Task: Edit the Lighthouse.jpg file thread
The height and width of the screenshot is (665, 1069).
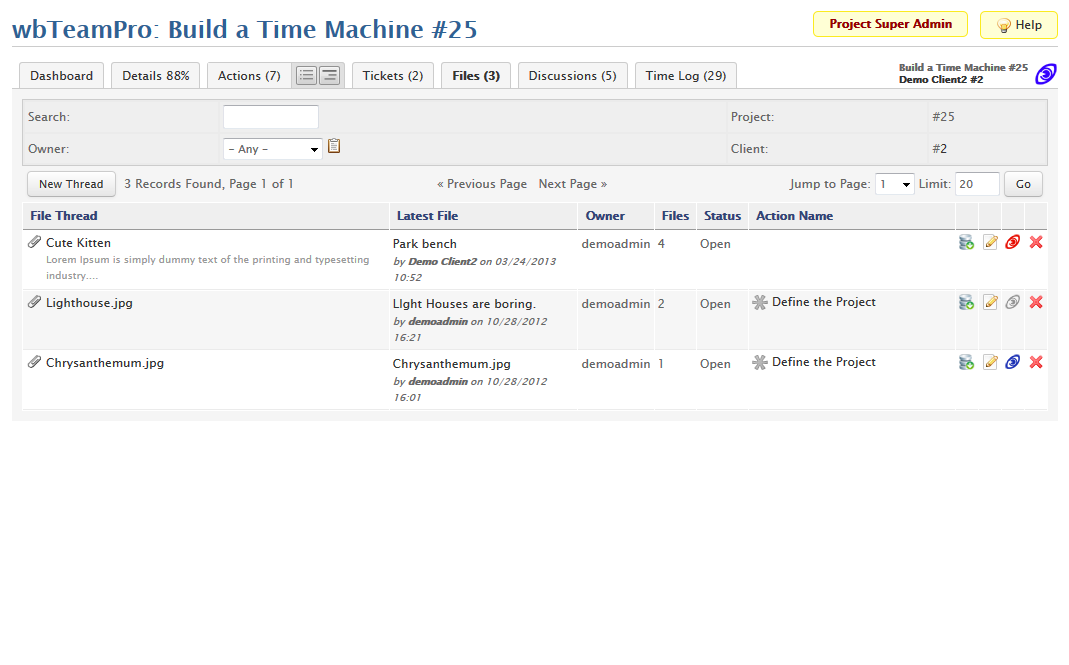Action: [990, 302]
